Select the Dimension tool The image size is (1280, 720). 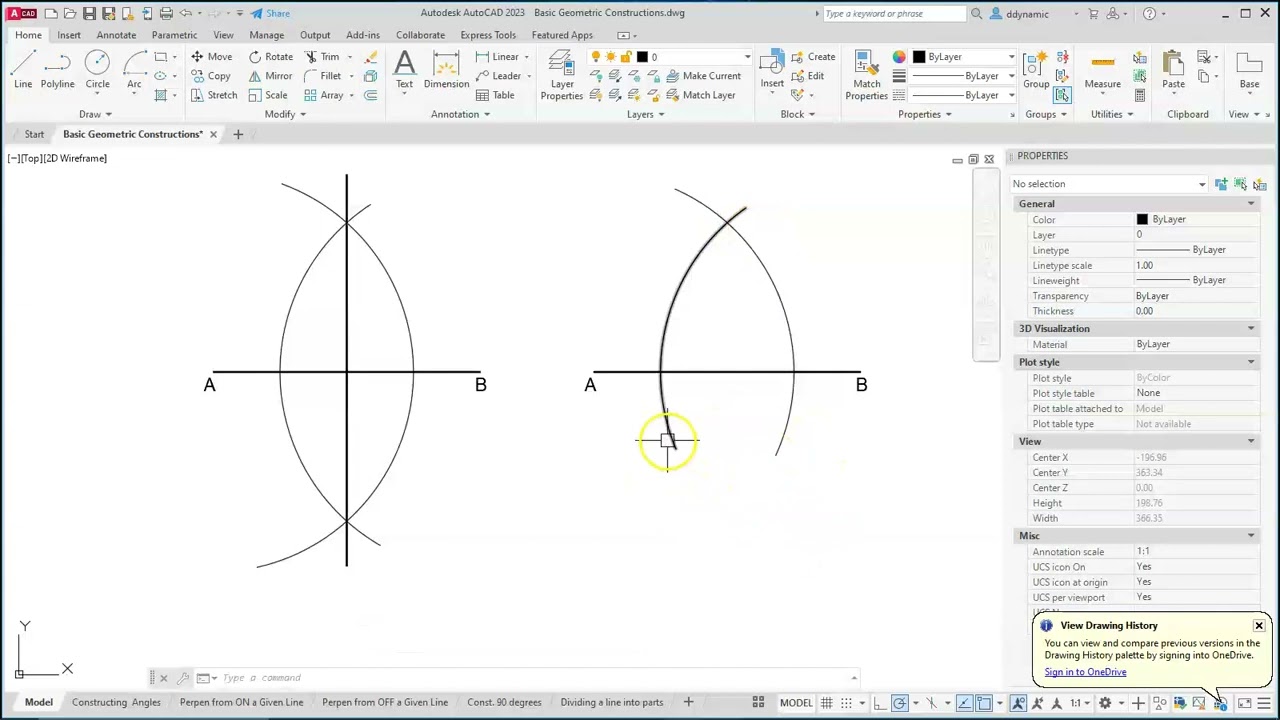446,70
